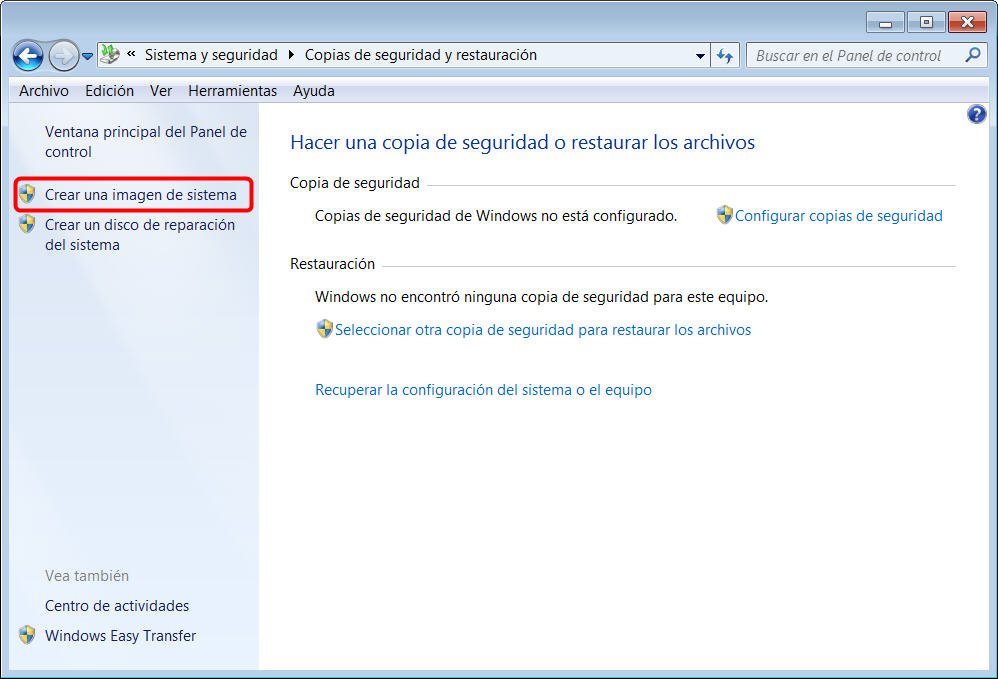Viewport: 998px width, 679px height.
Task: Click the Refresh button next to address bar
Action: pyautogui.click(x=725, y=56)
